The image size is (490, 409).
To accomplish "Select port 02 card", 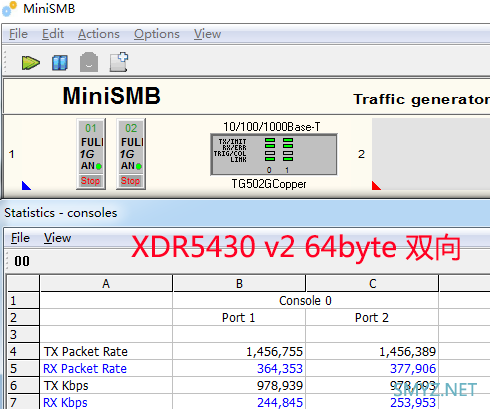I will 131,154.
